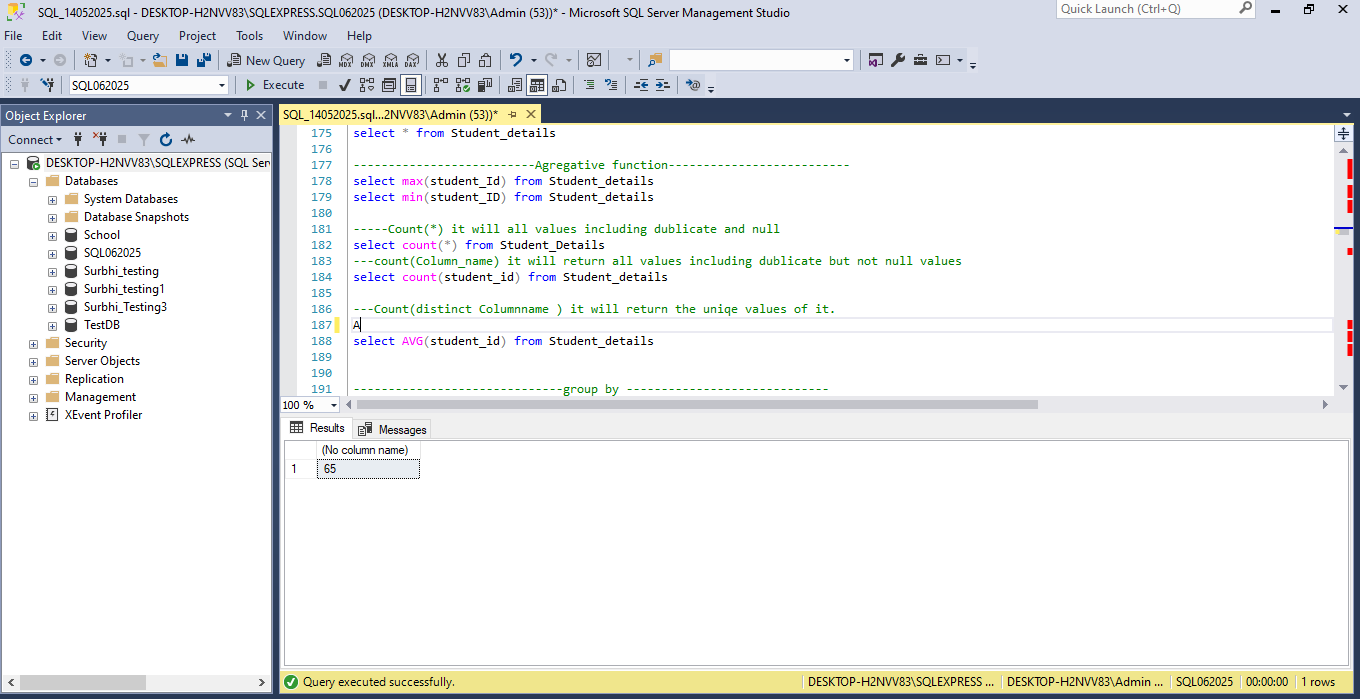Click the Undo arrow icon
1360x699 pixels.
pyautogui.click(x=516, y=60)
